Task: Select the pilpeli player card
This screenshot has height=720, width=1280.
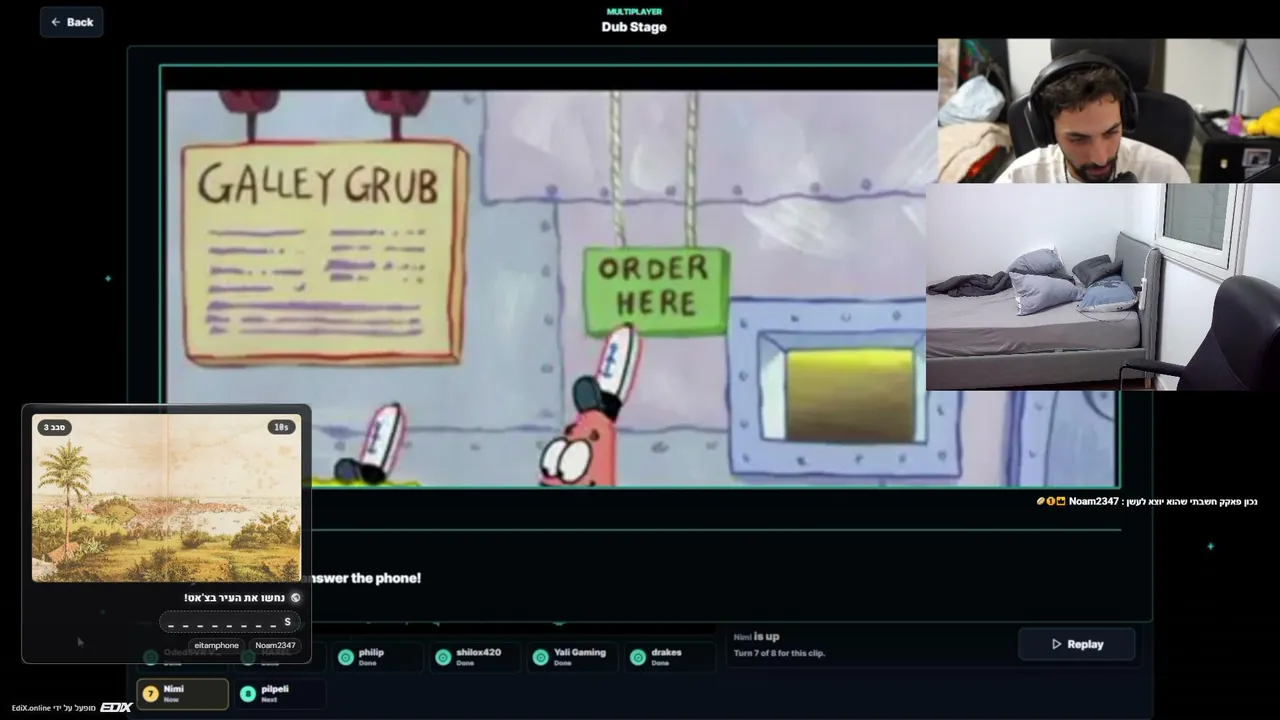Action: (279, 693)
